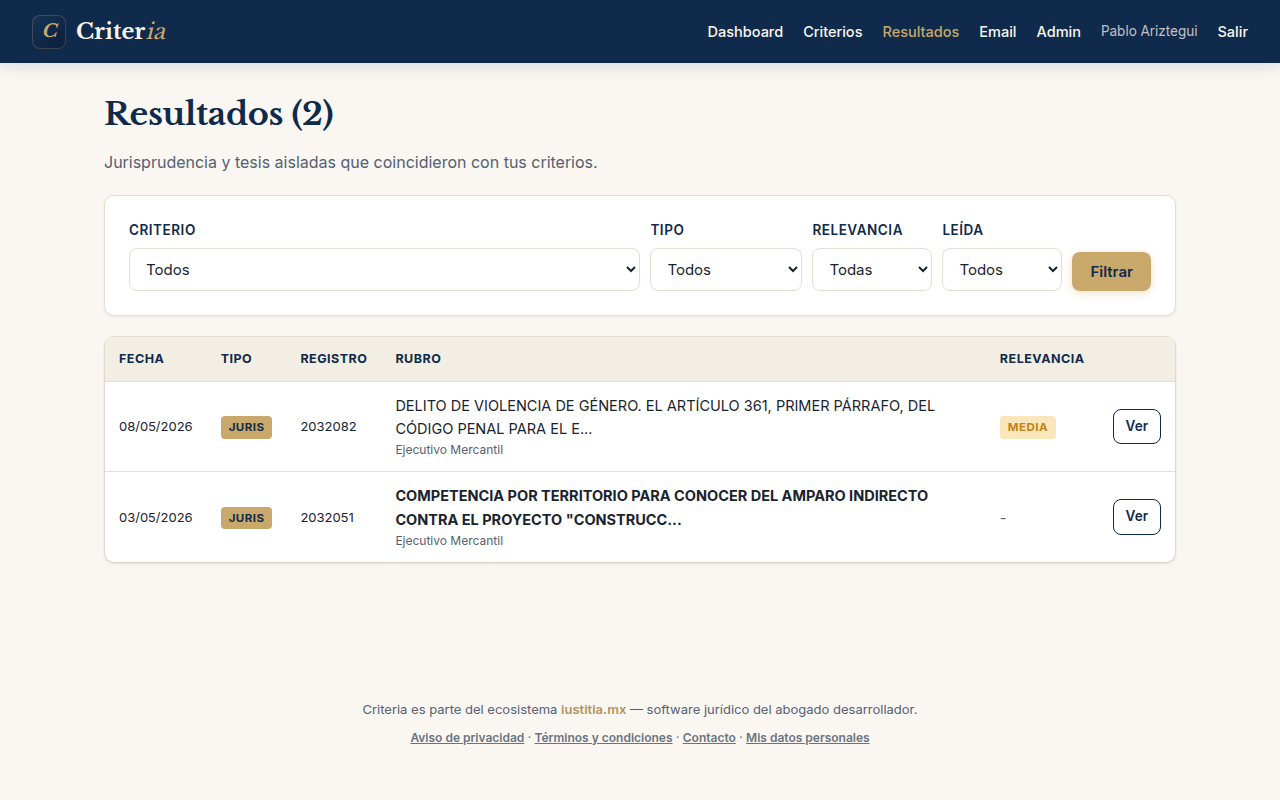
Task: Open the Relevancia filter dropdown
Action: (x=872, y=270)
